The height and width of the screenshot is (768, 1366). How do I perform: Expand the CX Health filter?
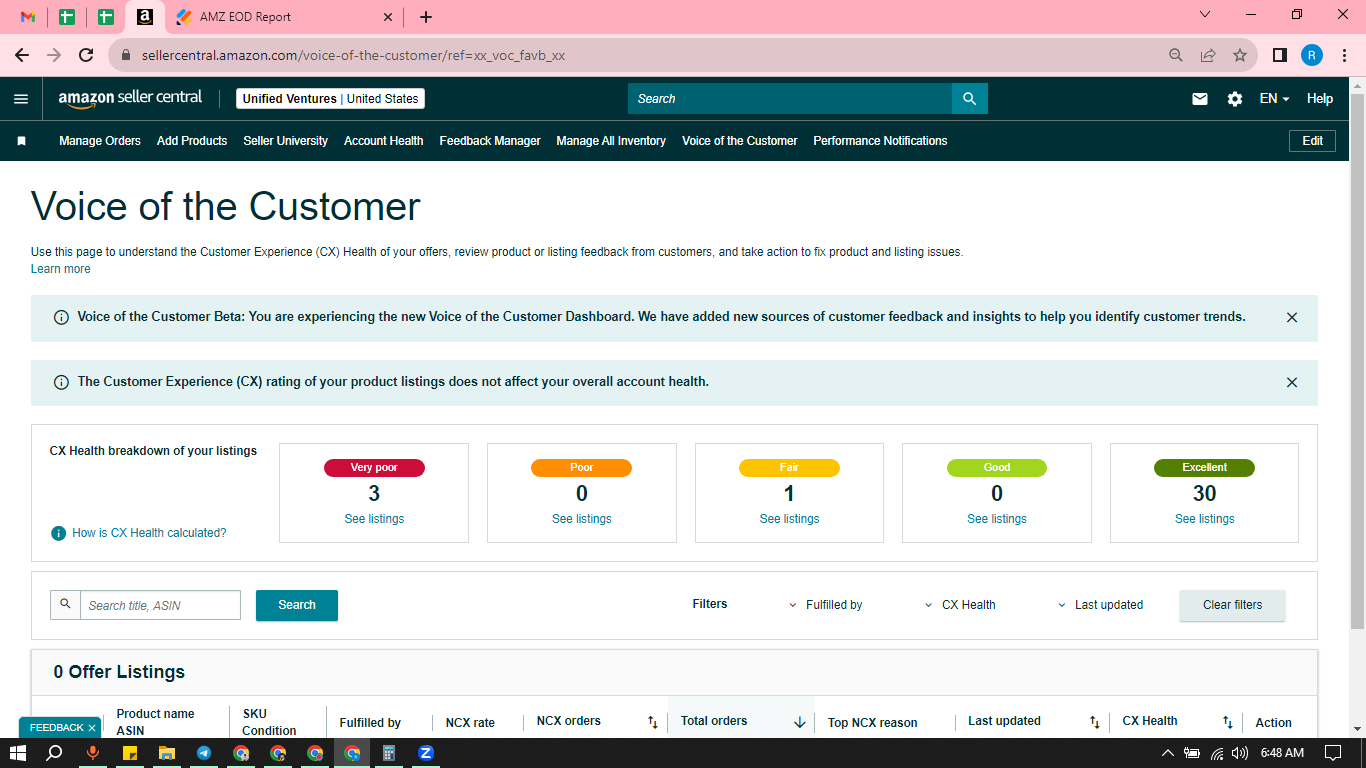961,605
